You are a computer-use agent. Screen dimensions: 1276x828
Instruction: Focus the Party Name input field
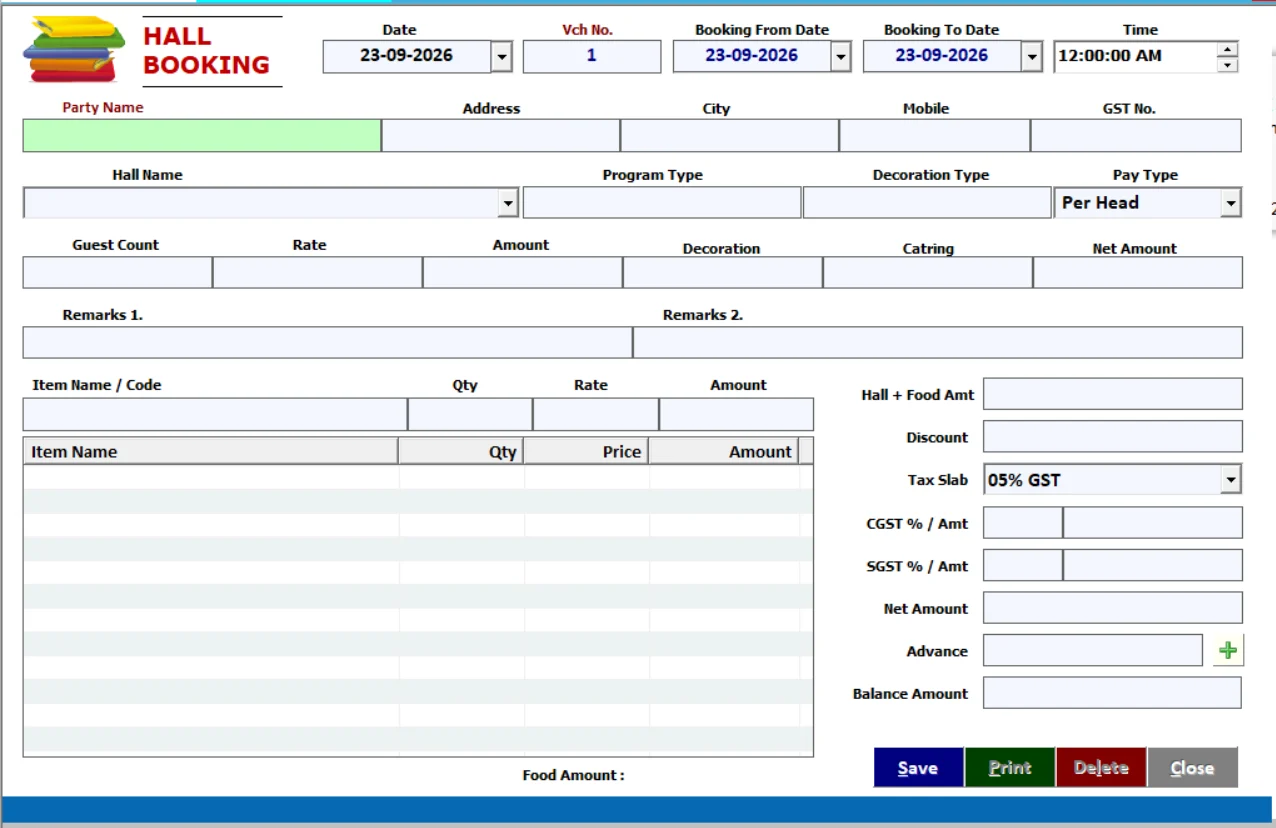[202, 136]
